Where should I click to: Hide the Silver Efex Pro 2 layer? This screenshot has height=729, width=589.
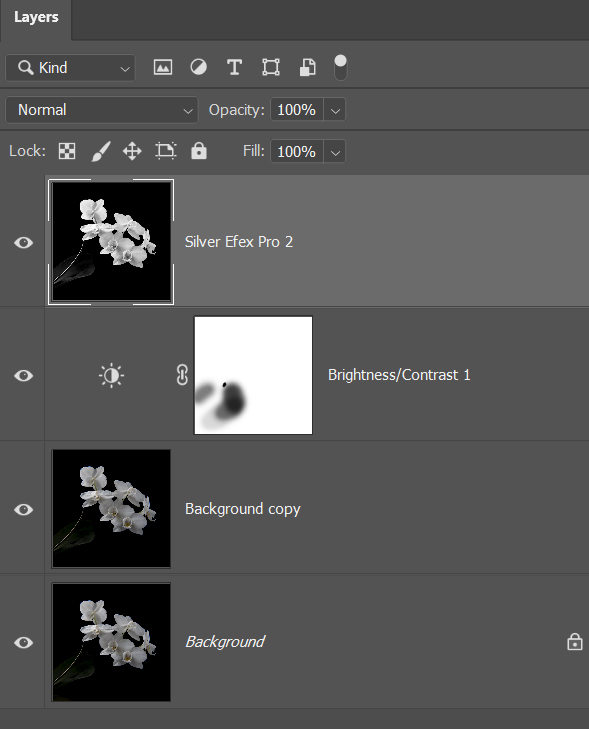point(23,242)
